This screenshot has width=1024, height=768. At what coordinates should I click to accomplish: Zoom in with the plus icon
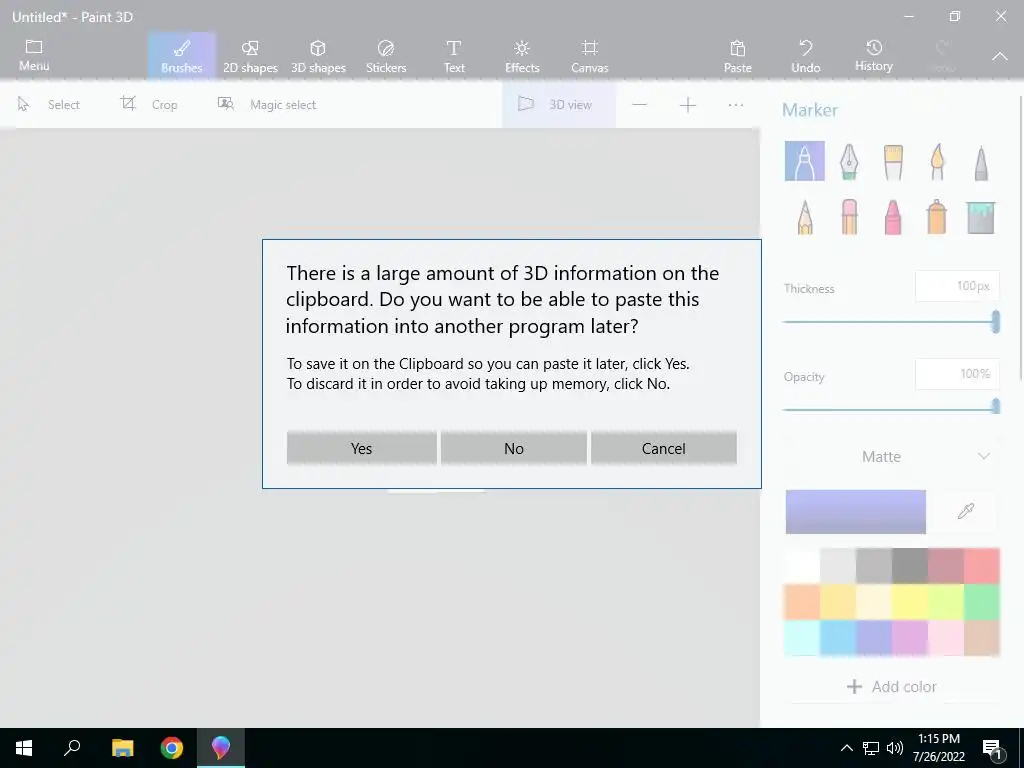(x=688, y=105)
